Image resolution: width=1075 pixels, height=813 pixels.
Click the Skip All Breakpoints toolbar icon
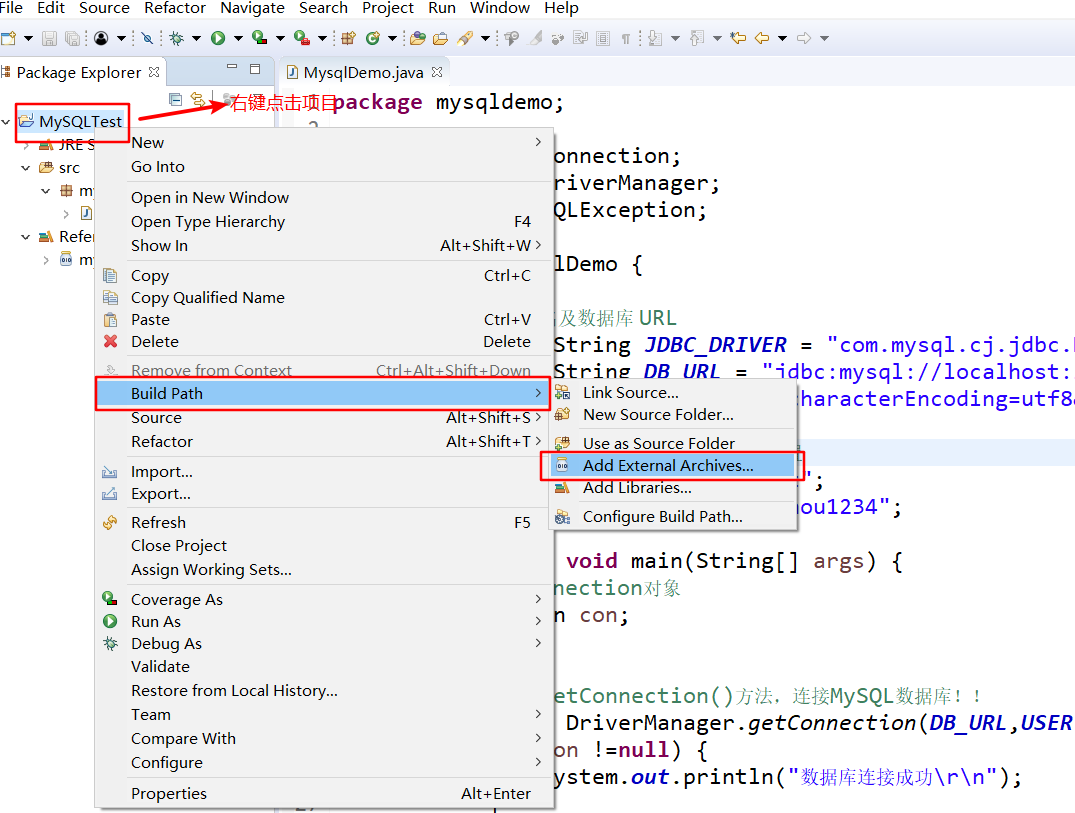[147, 38]
